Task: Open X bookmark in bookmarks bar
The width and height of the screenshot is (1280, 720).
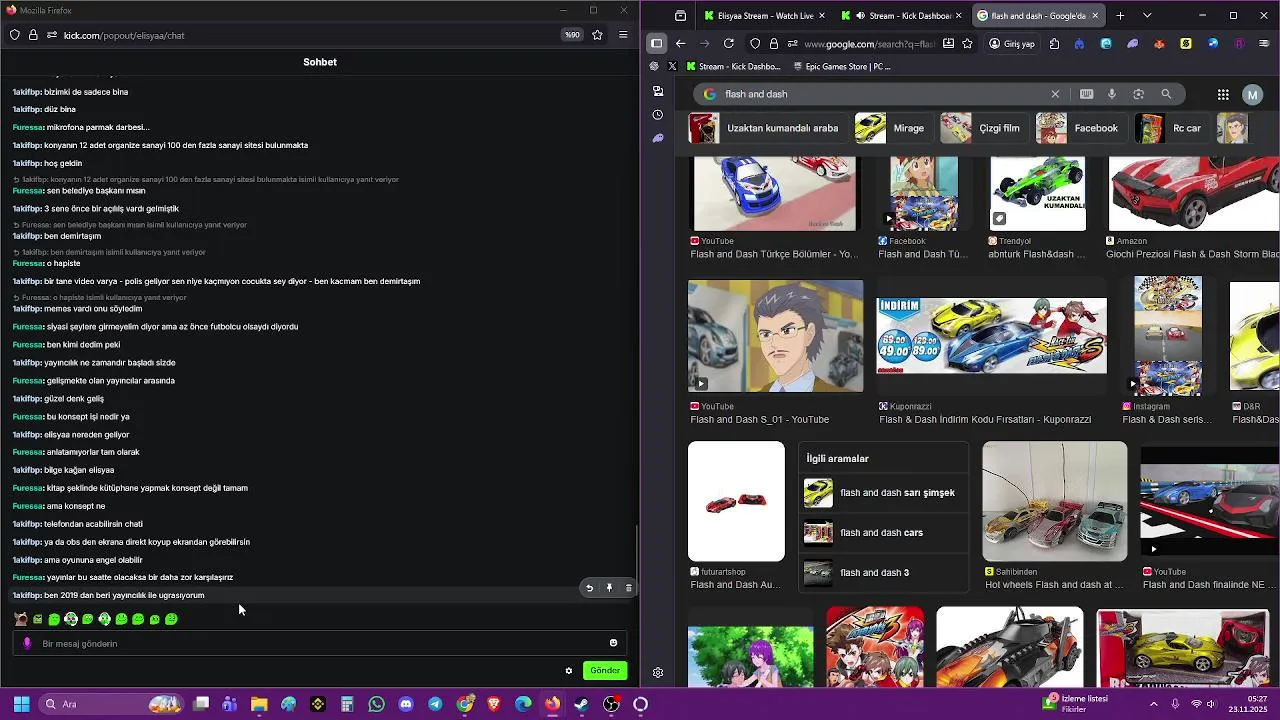Action: [673, 67]
